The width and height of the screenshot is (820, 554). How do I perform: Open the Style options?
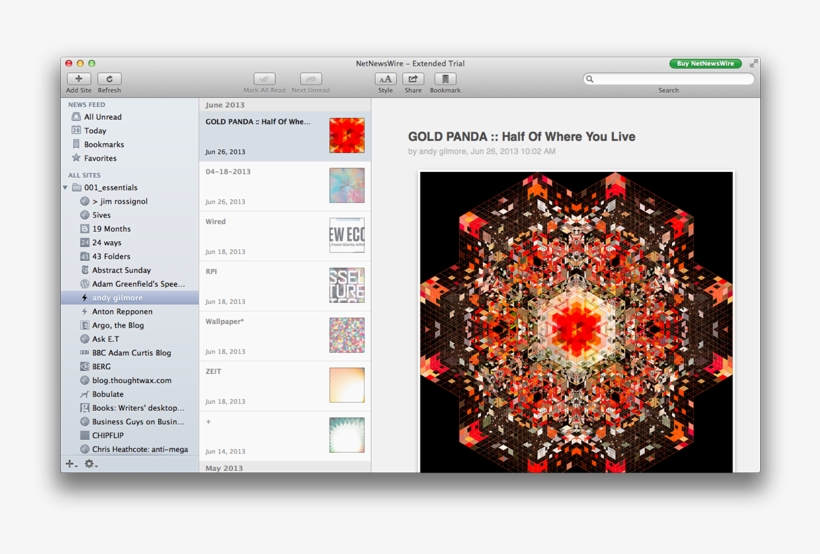pyautogui.click(x=385, y=78)
